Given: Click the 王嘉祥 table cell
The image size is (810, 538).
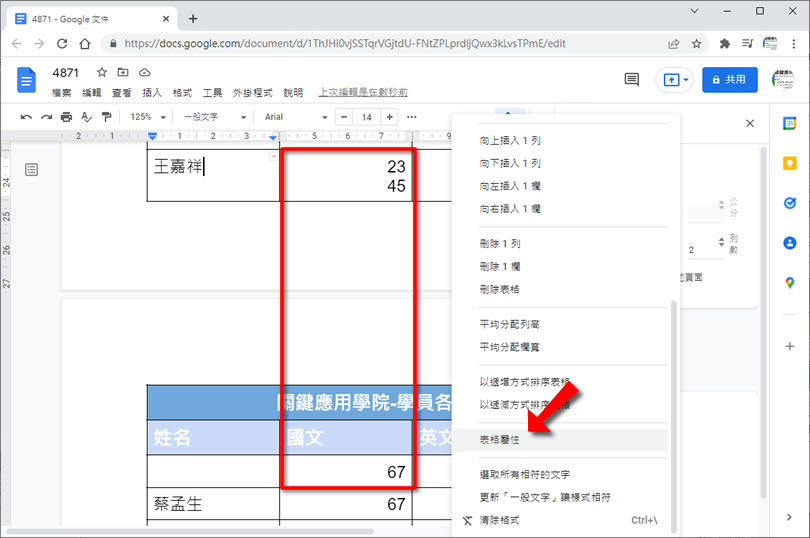Looking at the screenshot, I should point(213,175).
